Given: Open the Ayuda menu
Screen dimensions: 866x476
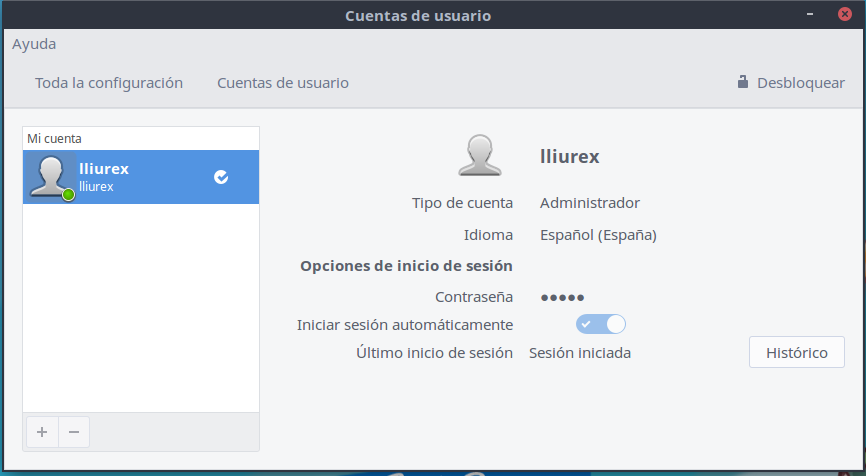Looking at the screenshot, I should coord(34,44).
